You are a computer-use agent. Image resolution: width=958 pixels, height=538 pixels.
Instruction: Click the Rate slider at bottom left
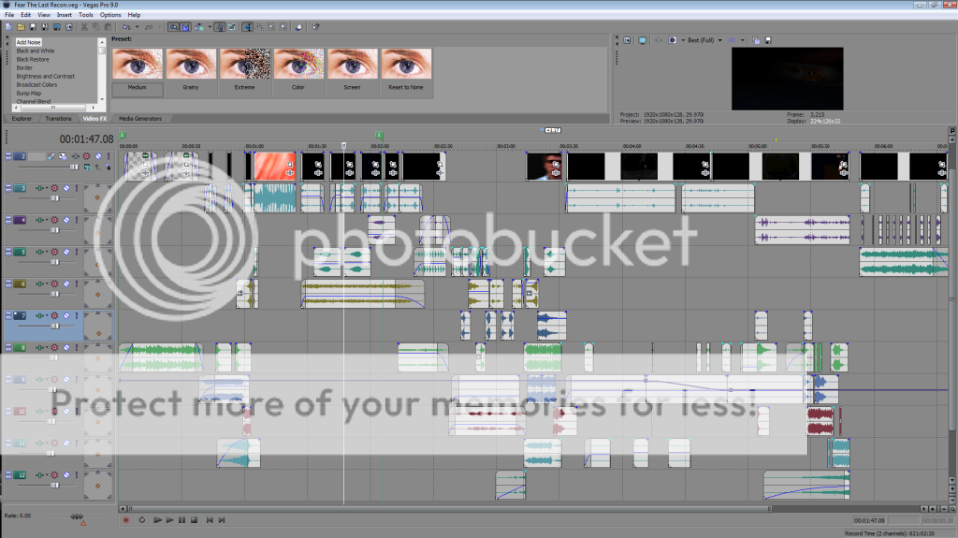click(76, 517)
